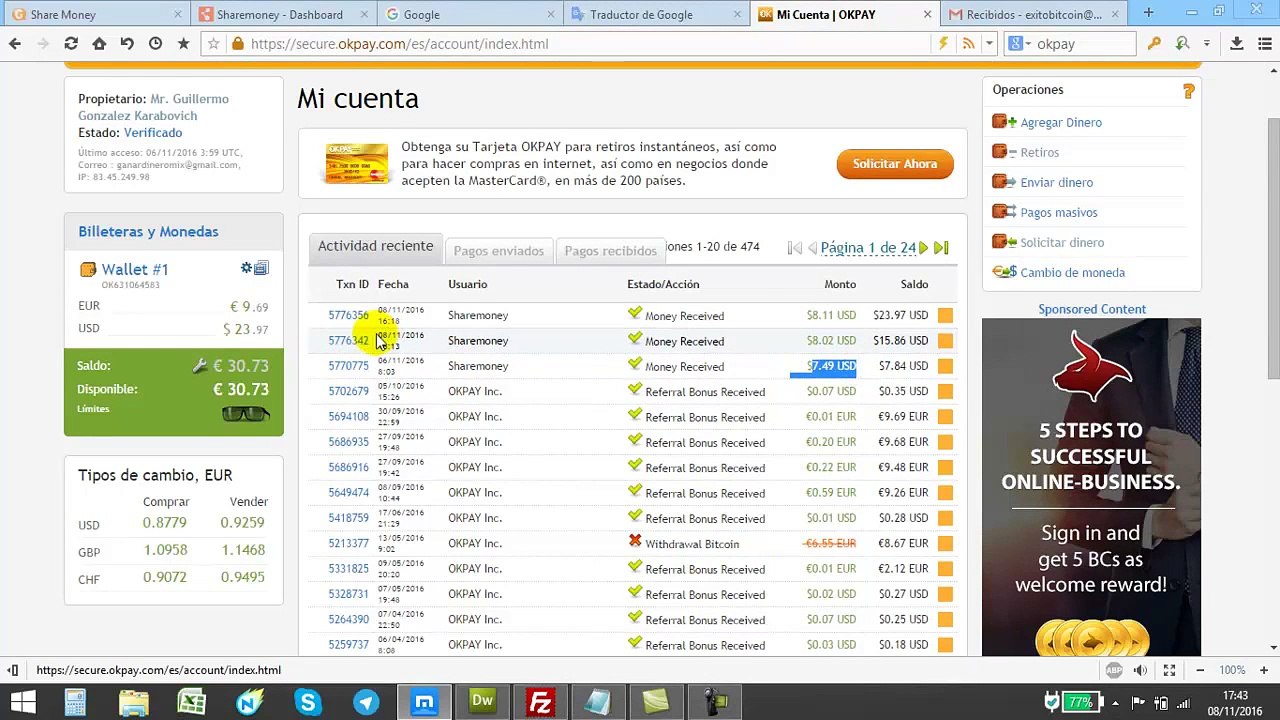Open the favorites star in toolbar
This screenshot has height=720, width=1280.
click(x=183, y=44)
